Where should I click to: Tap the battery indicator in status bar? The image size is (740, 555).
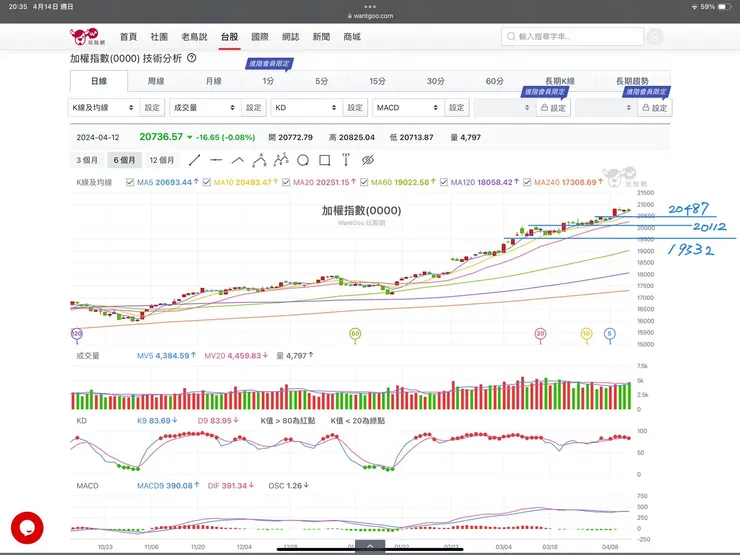724,7
